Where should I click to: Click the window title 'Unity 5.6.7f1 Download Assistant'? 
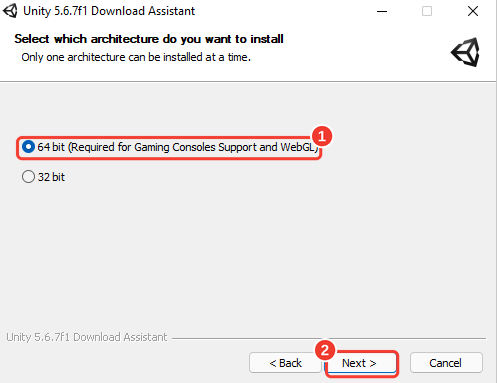[109, 11]
